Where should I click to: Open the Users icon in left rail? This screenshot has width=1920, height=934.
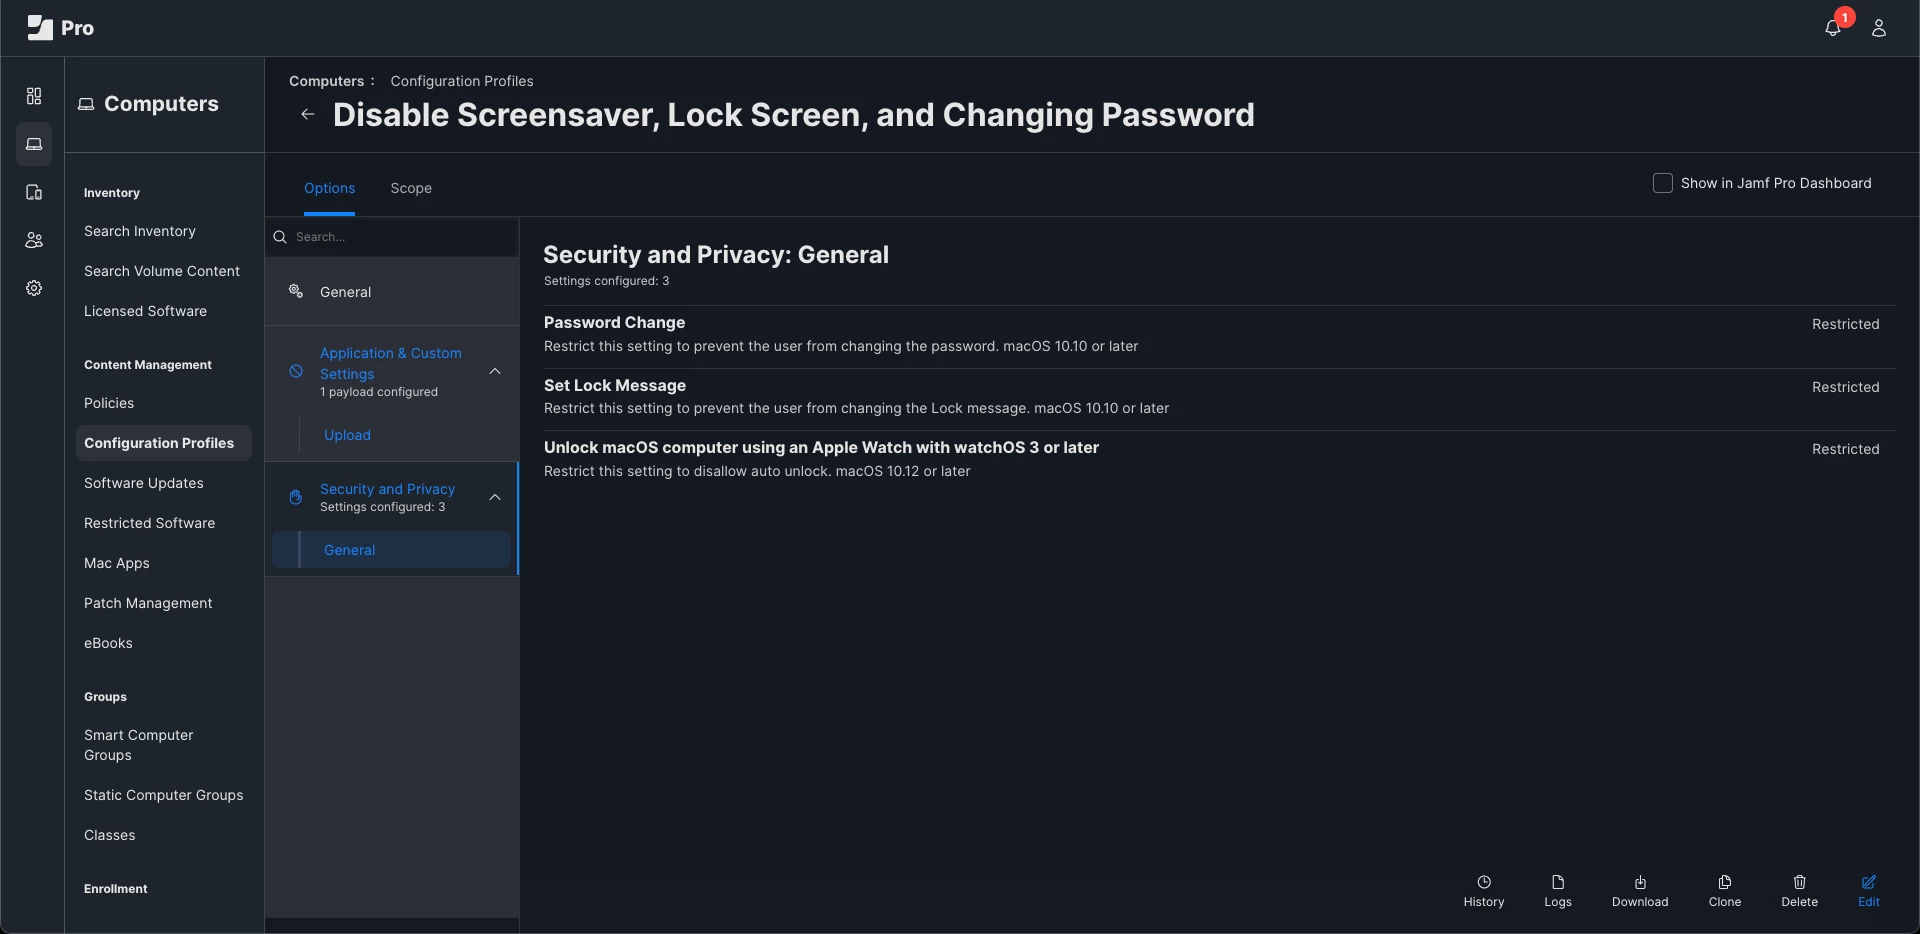click(x=34, y=240)
